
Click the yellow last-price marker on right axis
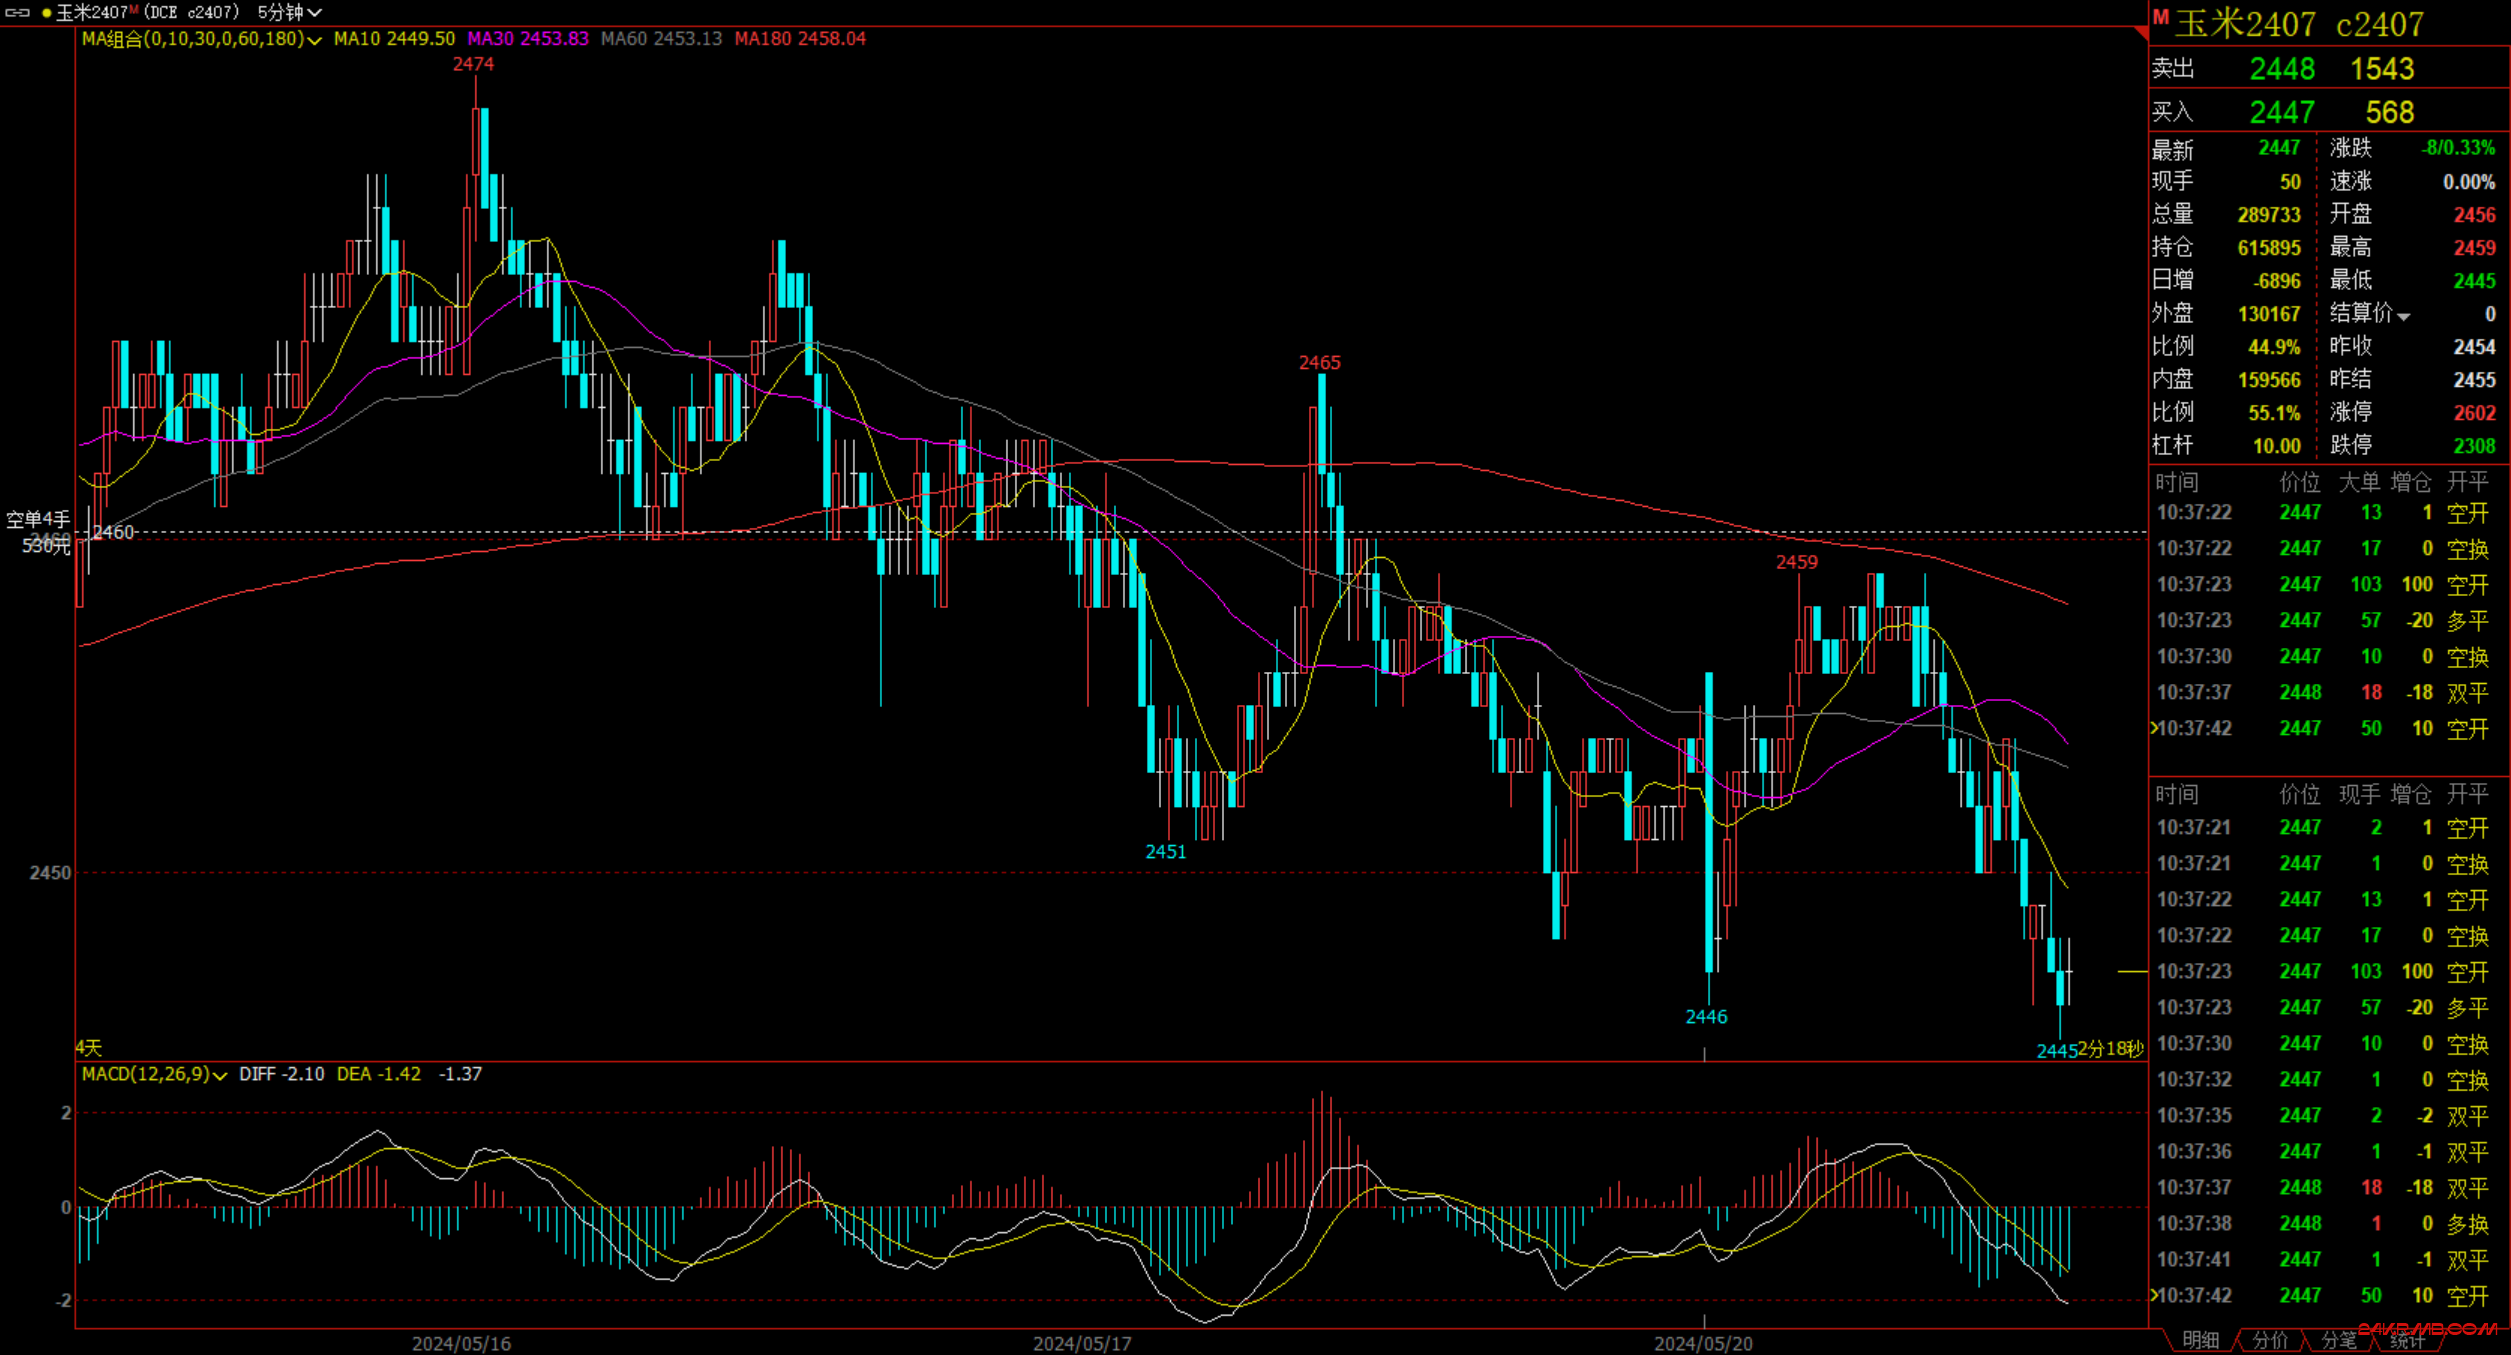[x=2132, y=971]
